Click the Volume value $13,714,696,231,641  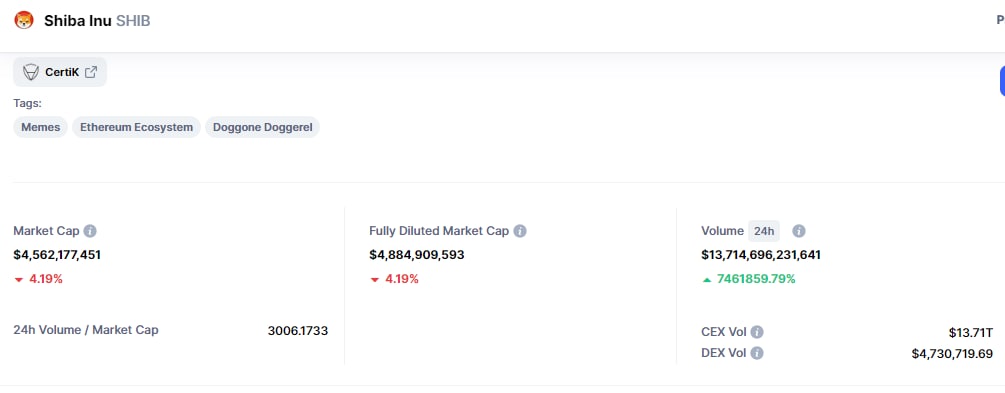coord(761,255)
